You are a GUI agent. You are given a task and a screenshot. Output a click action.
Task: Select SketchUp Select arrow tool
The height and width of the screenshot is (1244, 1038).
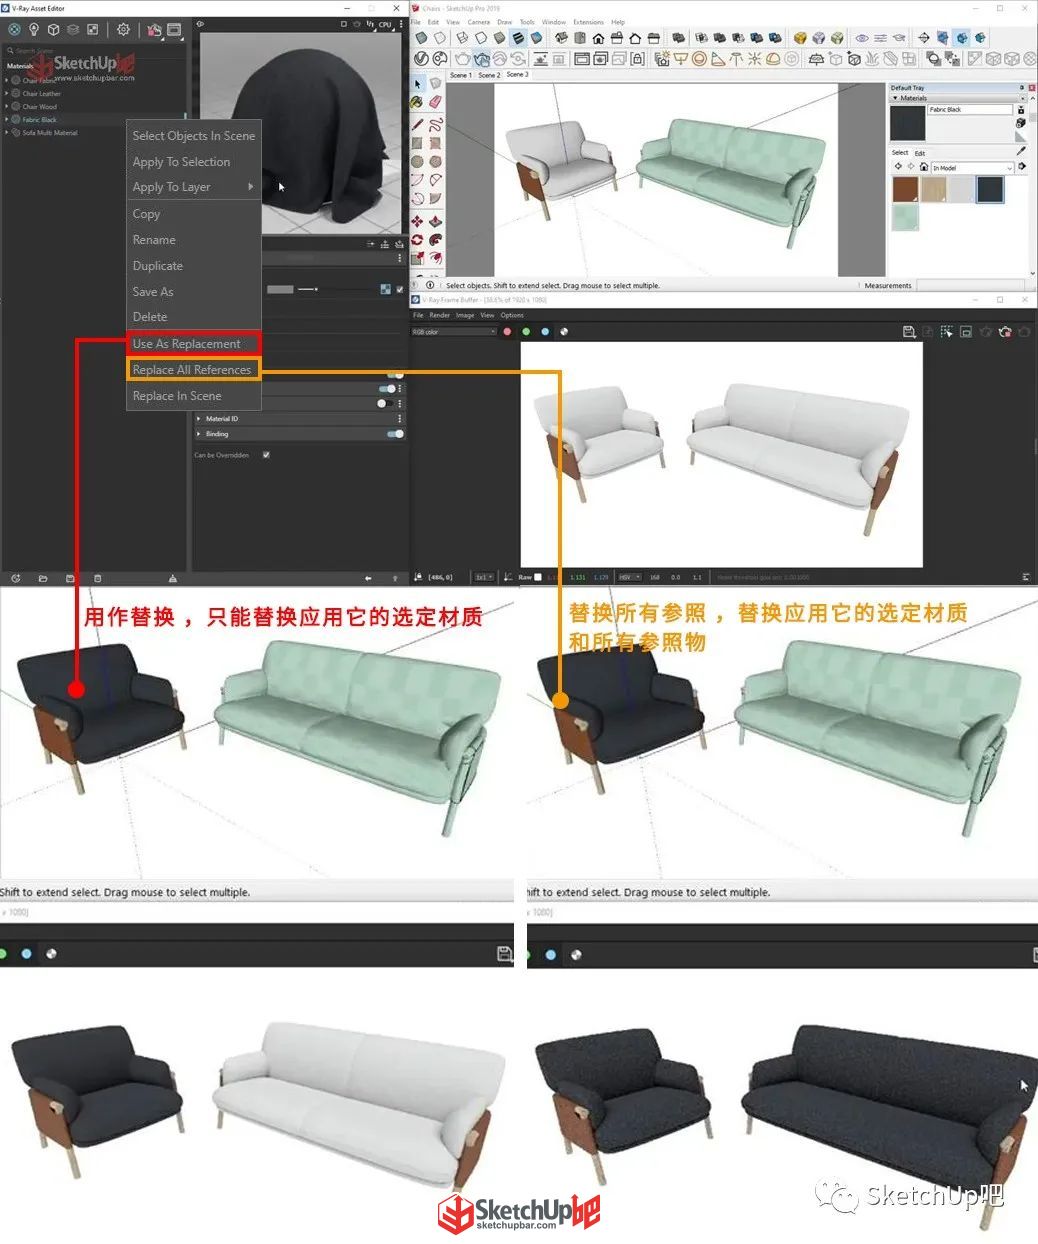tap(418, 84)
